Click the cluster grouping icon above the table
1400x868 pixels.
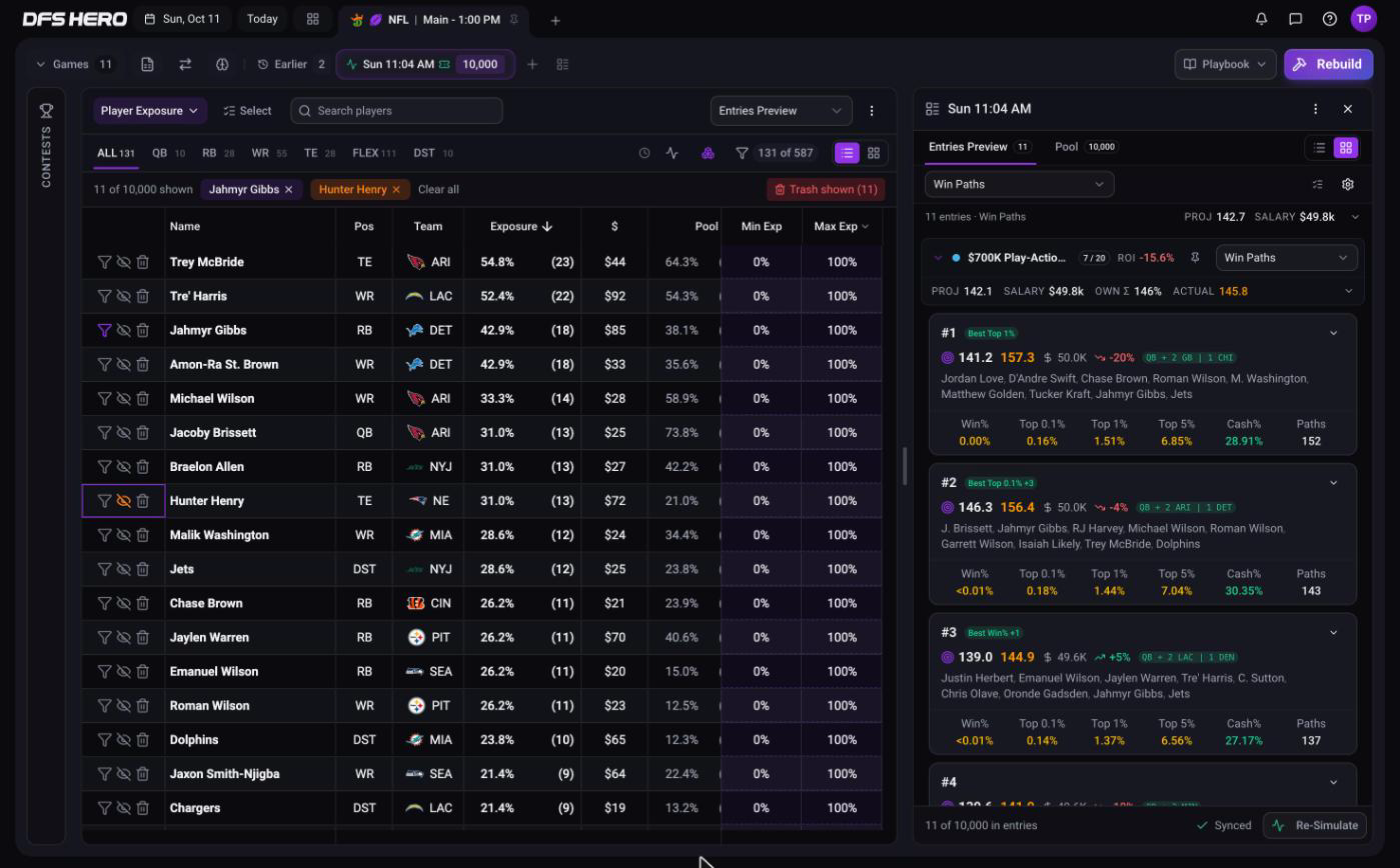pos(708,153)
